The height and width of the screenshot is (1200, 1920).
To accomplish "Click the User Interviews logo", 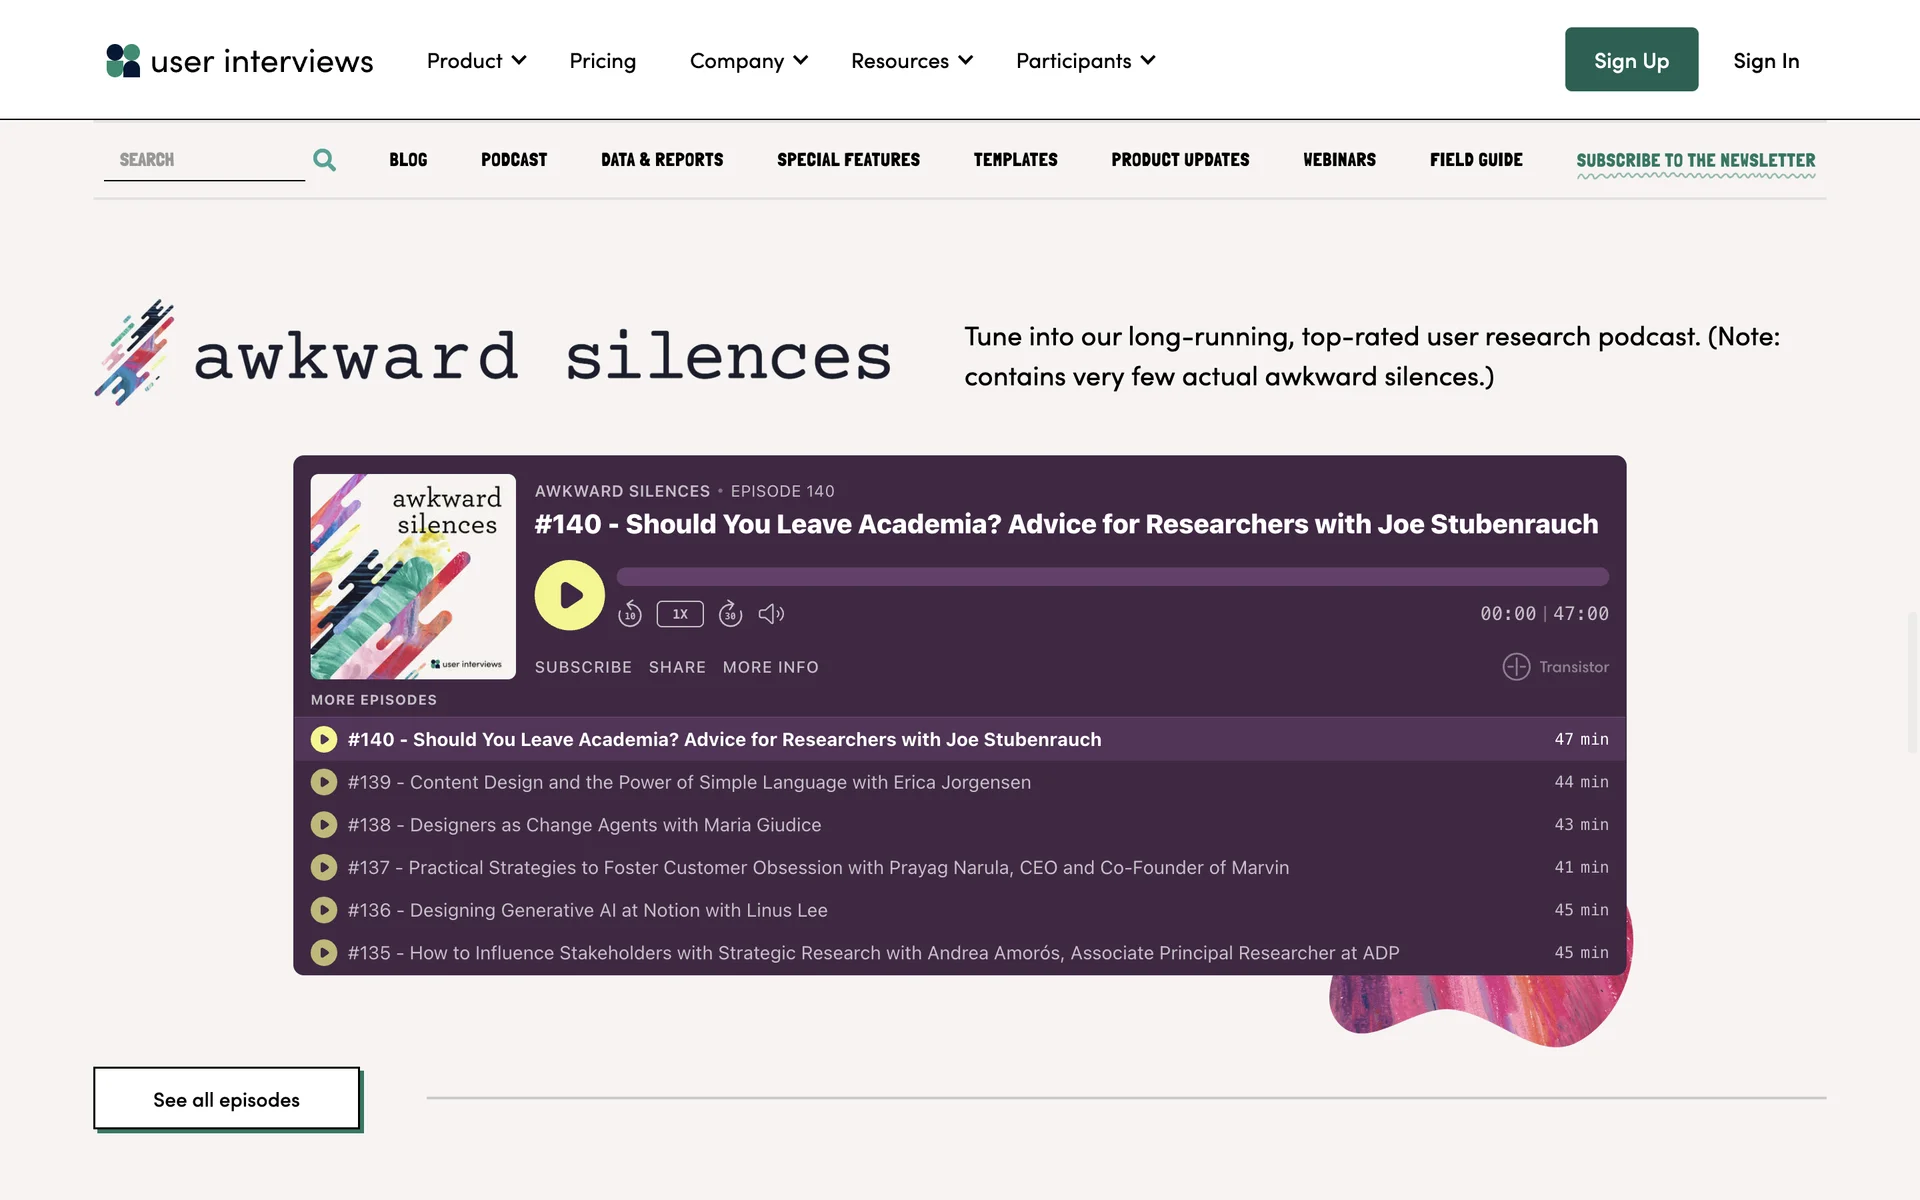I will pos(240,61).
